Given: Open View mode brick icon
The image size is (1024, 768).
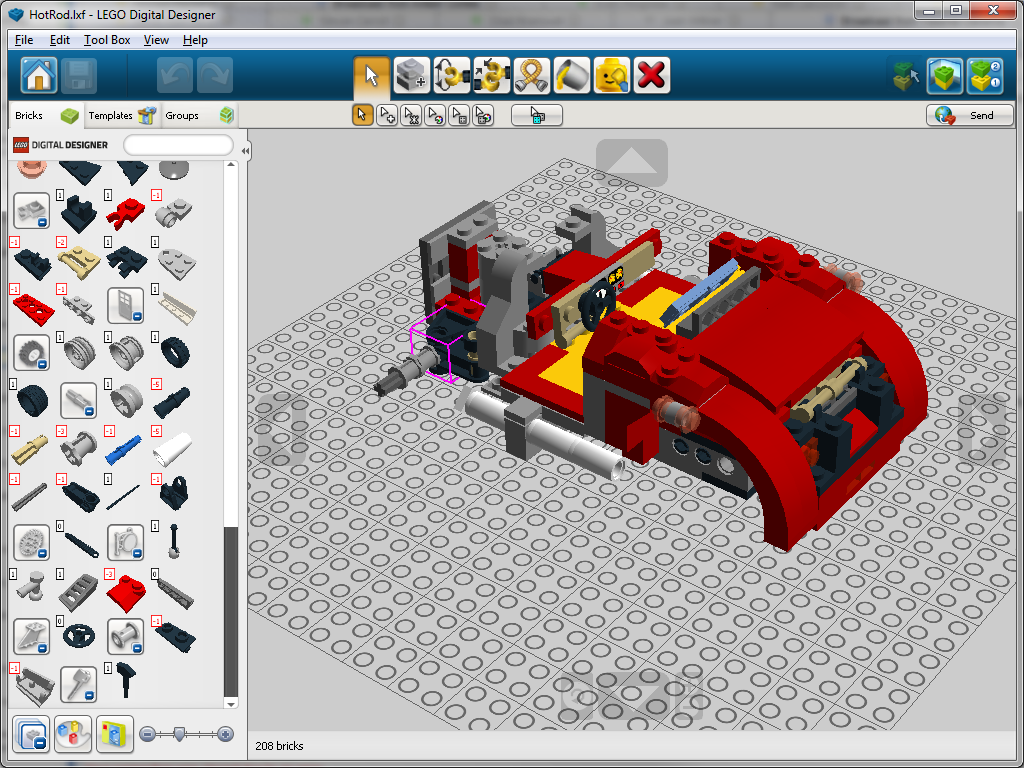Looking at the screenshot, I should [945, 76].
